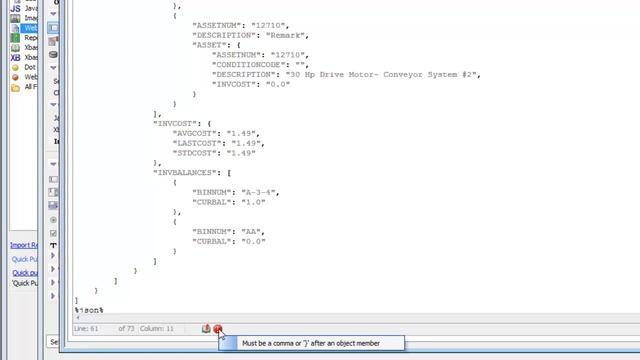Click the database cylinder icon in side panel
The image size is (640, 360).
point(53,54)
